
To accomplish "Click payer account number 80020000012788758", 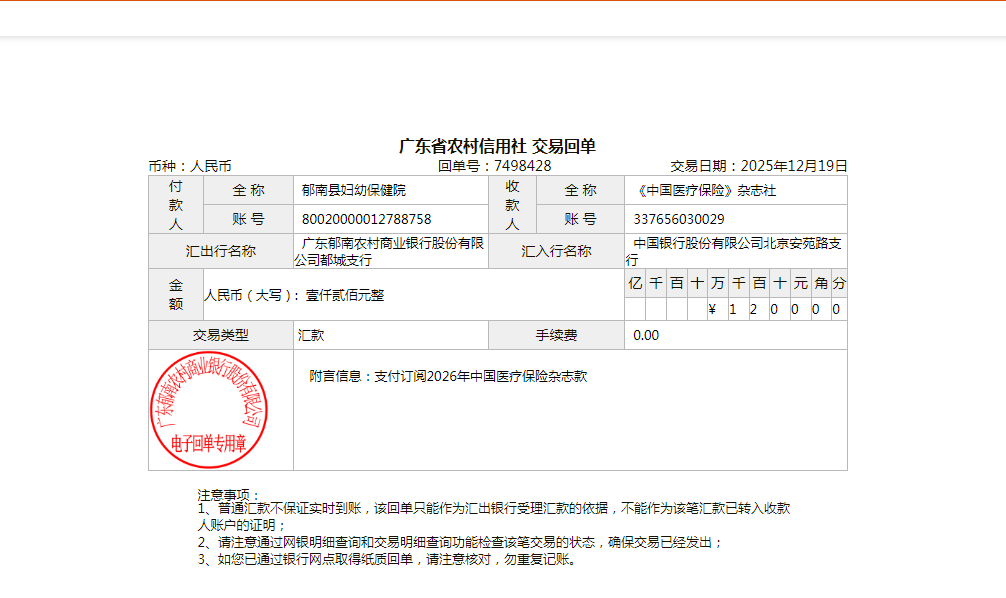I will [x=366, y=219].
